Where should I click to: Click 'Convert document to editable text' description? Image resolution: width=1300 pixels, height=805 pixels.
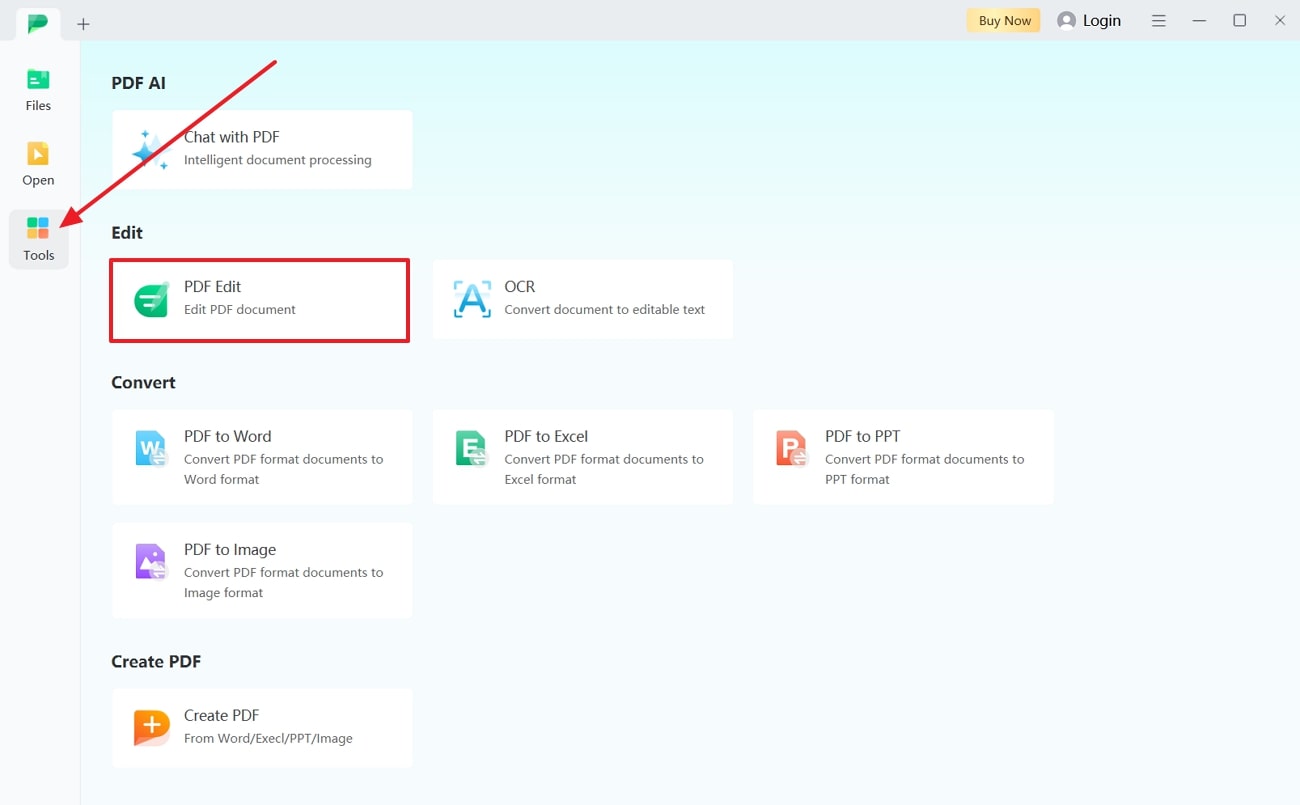pos(605,310)
